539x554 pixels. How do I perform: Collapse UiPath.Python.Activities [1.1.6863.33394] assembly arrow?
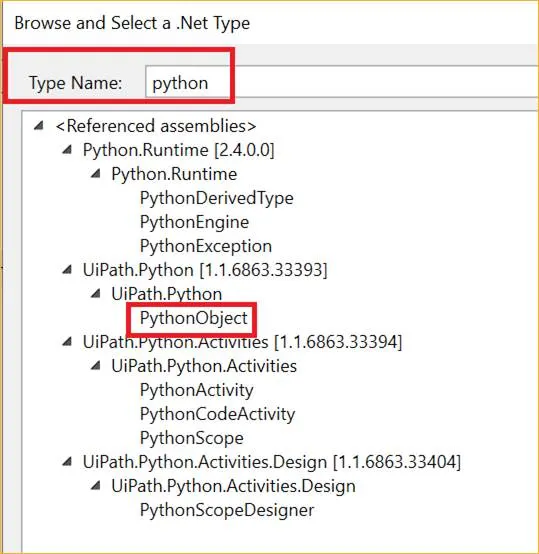(67, 342)
